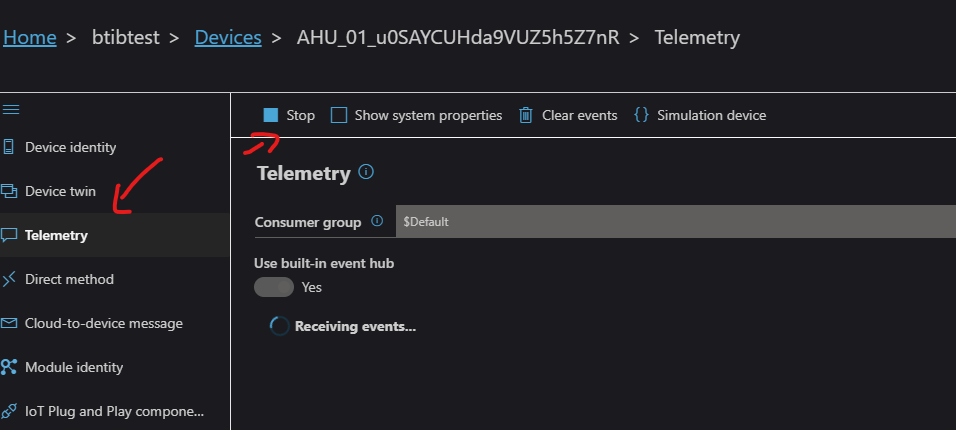
Task: Click the Direct method sidebar icon
Action: pos(9,279)
